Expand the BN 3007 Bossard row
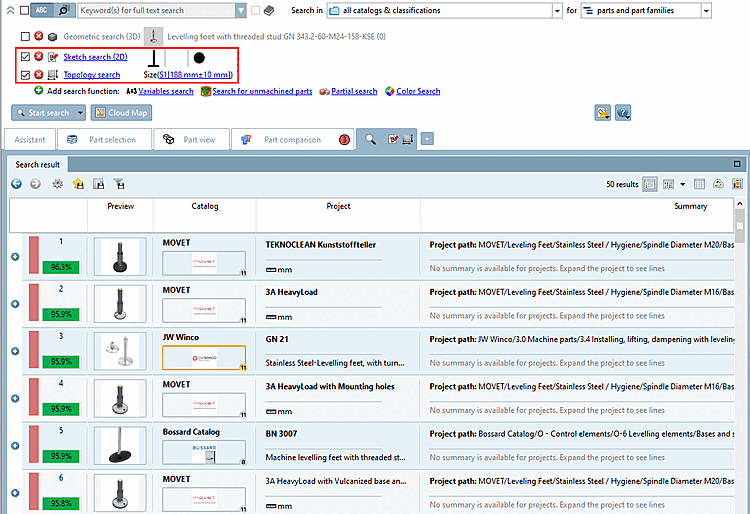 (15, 446)
